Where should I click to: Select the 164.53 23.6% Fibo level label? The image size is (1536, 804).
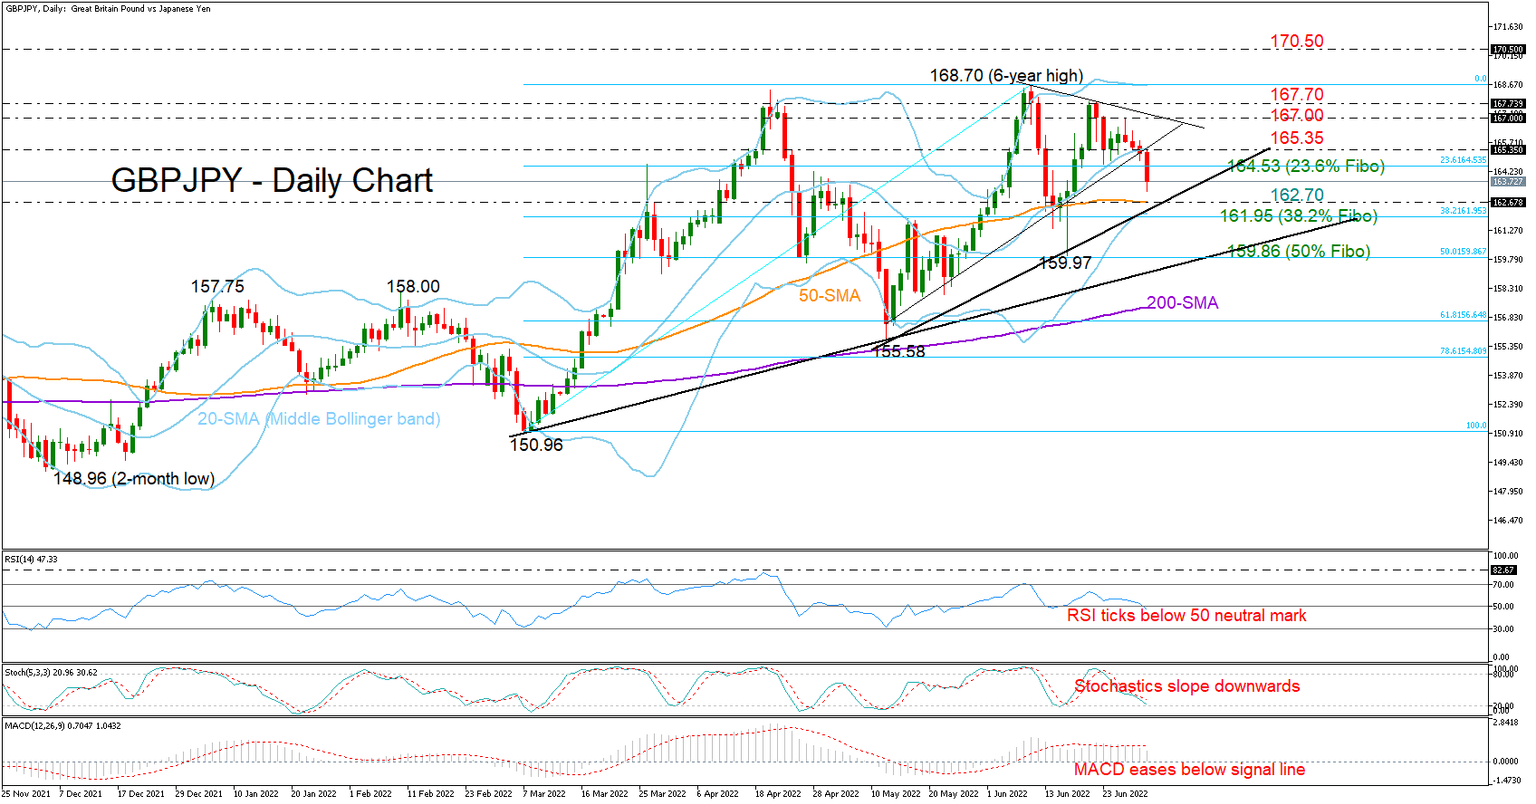[1305, 167]
